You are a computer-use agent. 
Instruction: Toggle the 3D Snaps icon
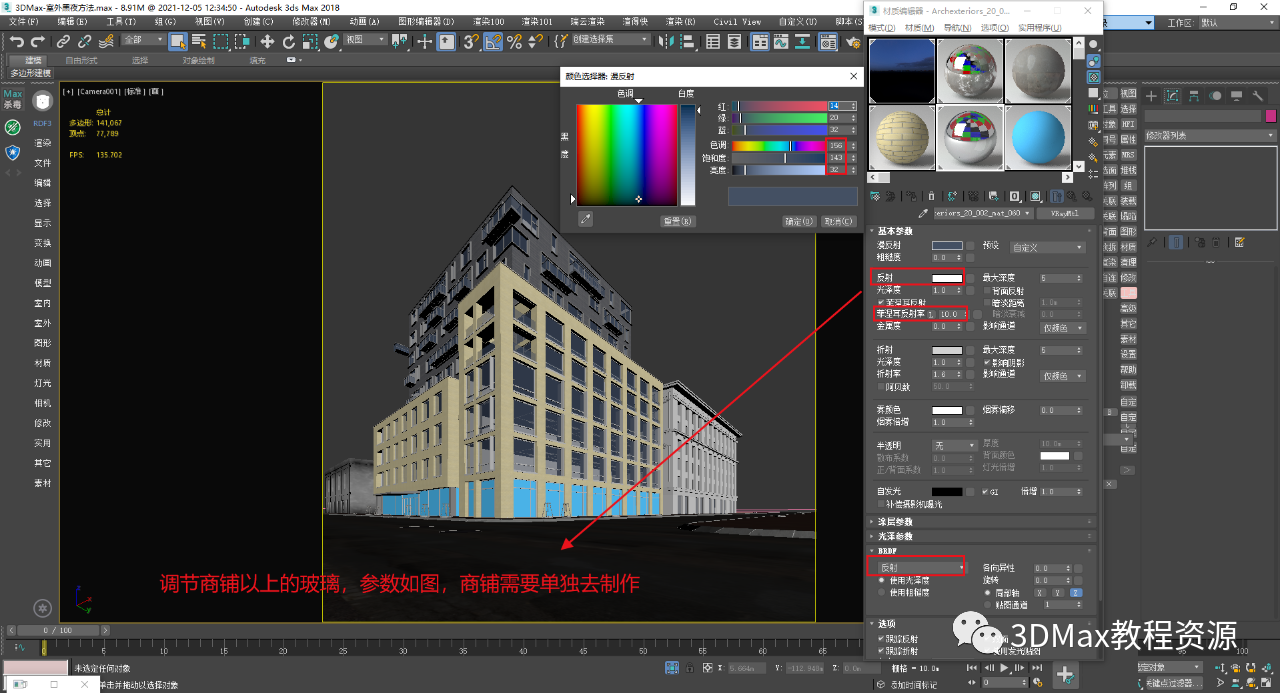(471, 41)
